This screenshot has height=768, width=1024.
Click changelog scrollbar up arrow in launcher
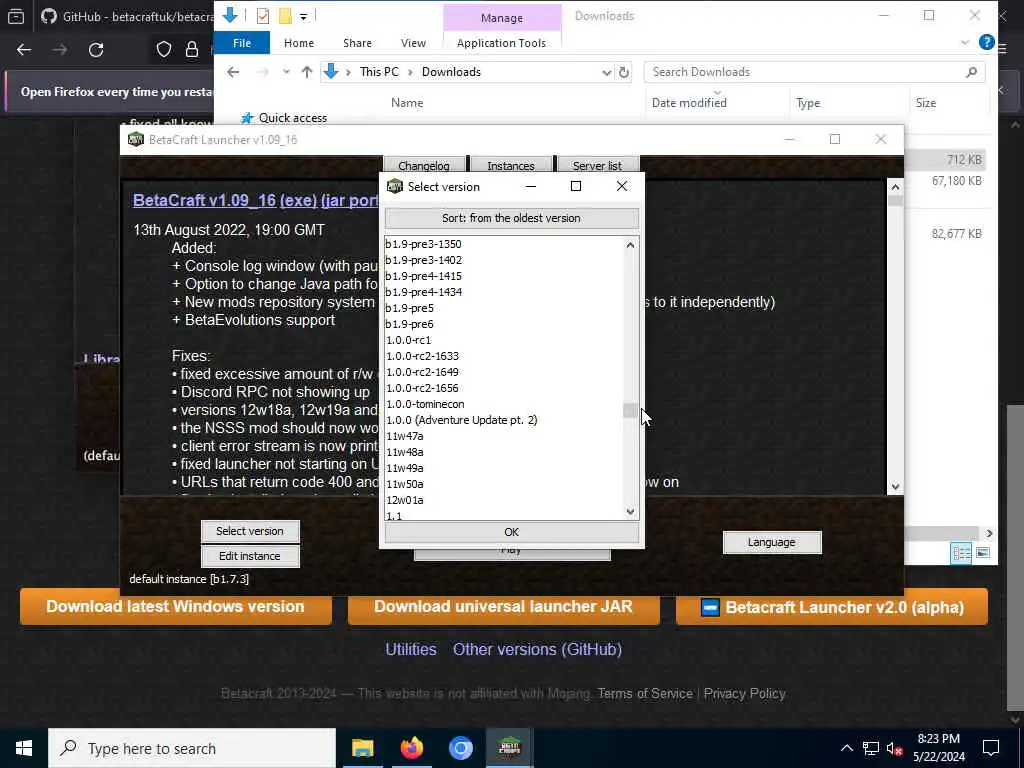click(x=895, y=187)
